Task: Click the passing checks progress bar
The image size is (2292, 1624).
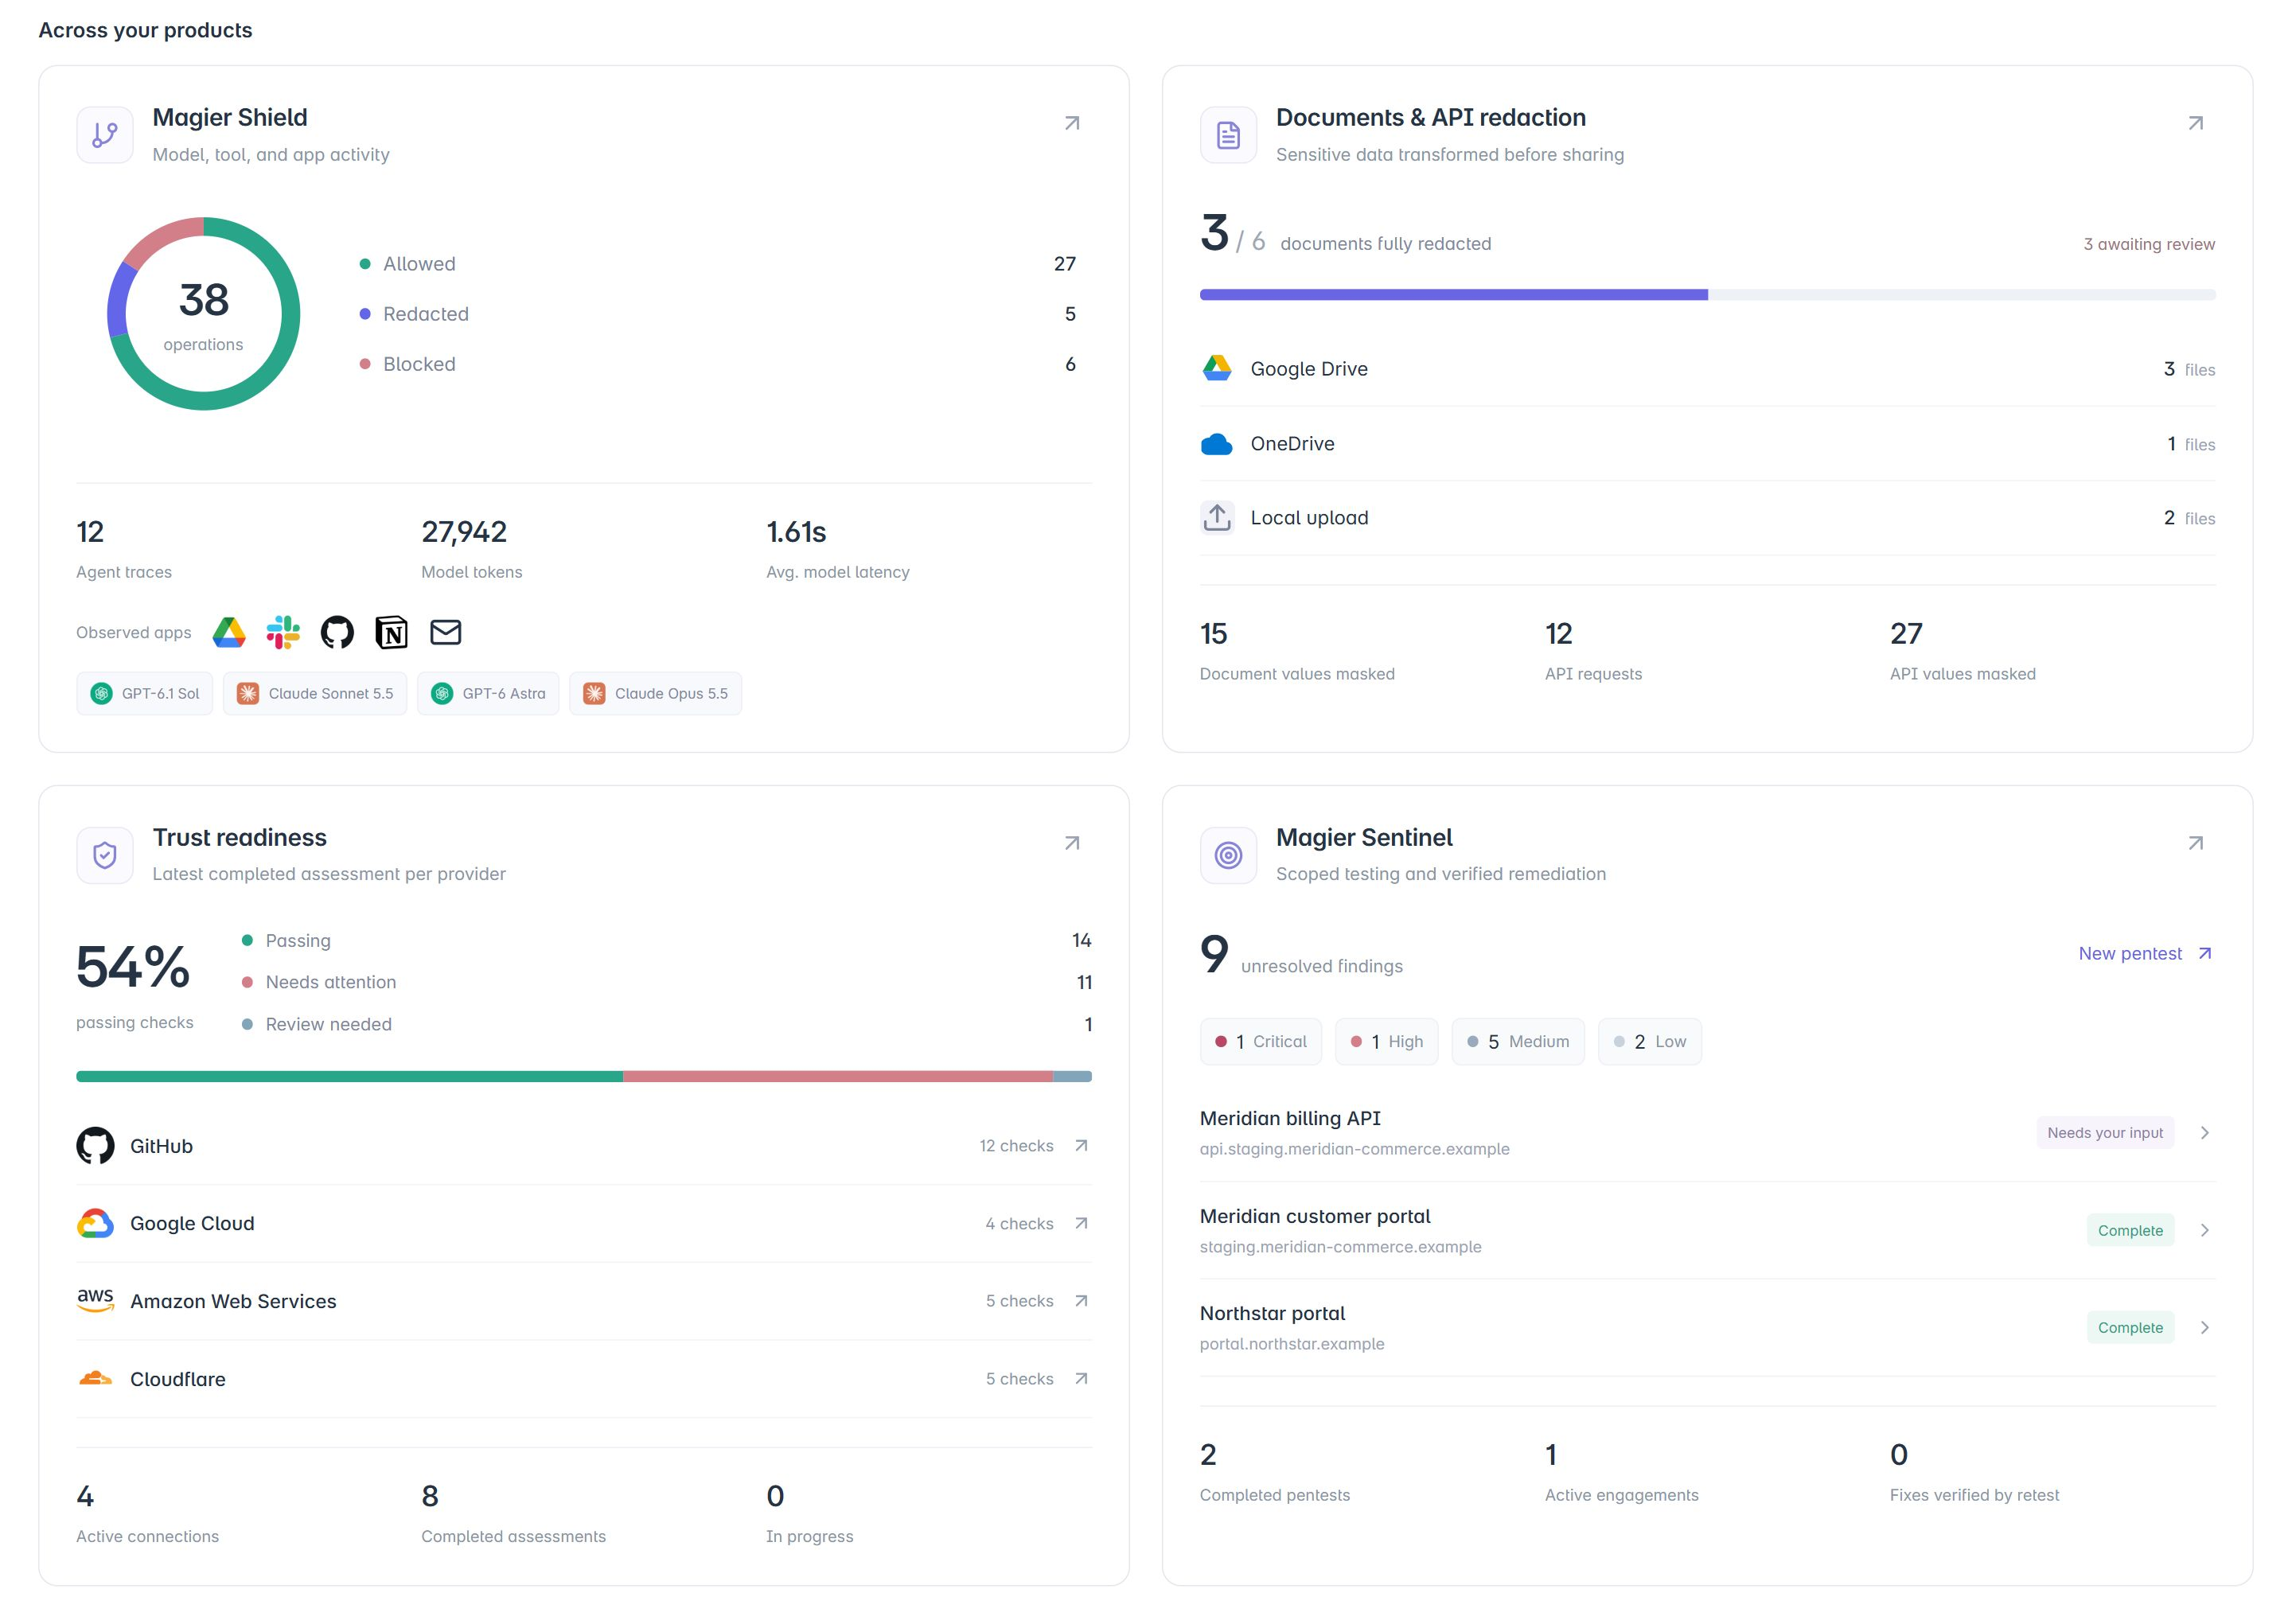Action: [x=584, y=1076]
